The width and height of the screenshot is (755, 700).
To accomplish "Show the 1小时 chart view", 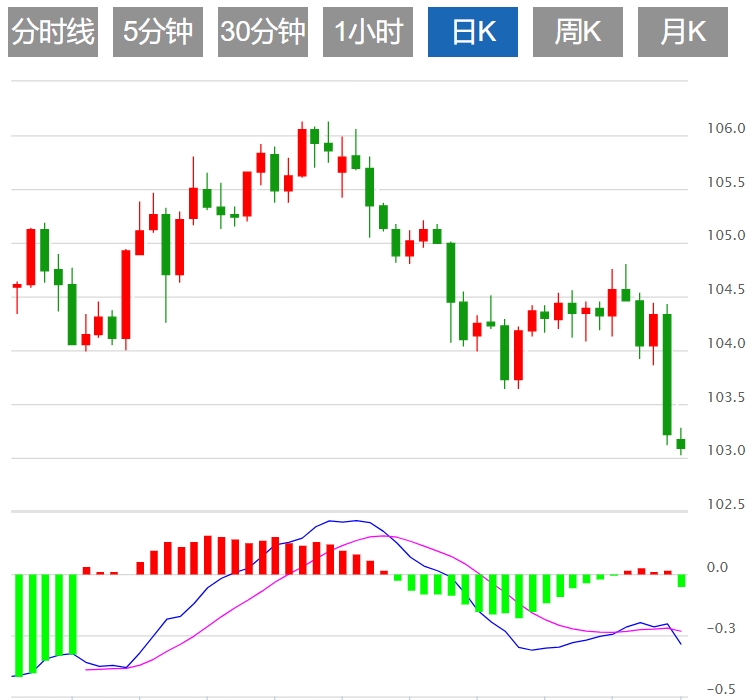I will (x=368, y=32).
